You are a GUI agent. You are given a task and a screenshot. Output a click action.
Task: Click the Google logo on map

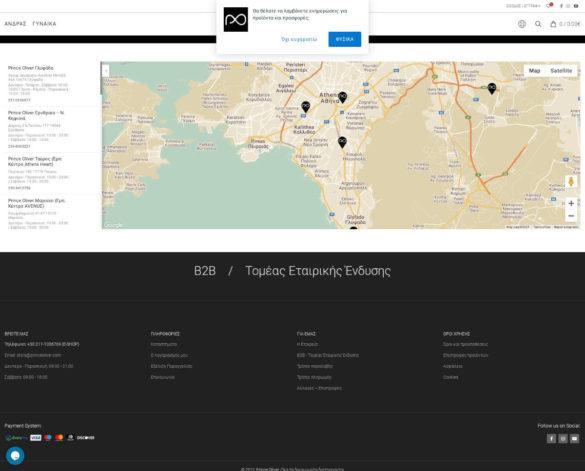tap(113, 225)
